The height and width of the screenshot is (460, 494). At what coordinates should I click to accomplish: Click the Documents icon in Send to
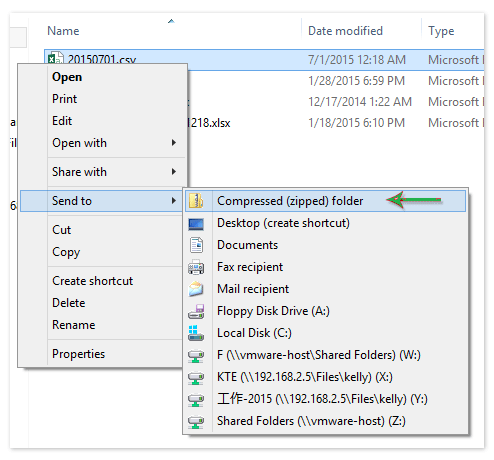click(x=196, y=245)
